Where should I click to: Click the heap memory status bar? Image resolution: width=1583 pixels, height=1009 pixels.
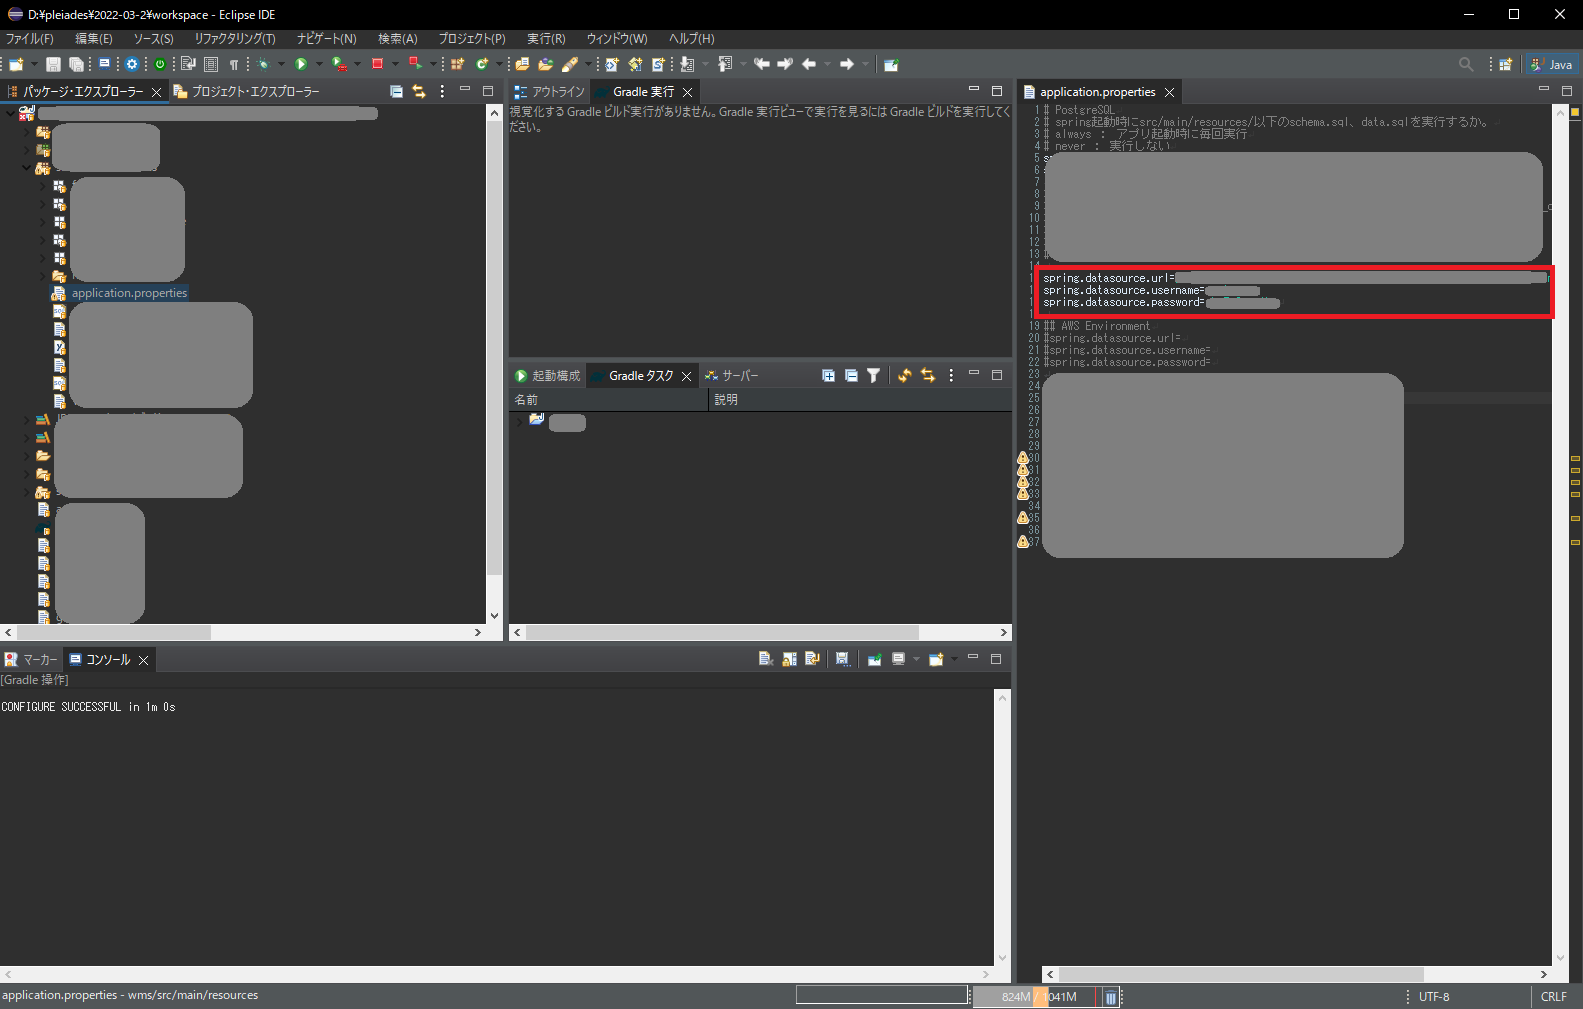click(1036, 997)
